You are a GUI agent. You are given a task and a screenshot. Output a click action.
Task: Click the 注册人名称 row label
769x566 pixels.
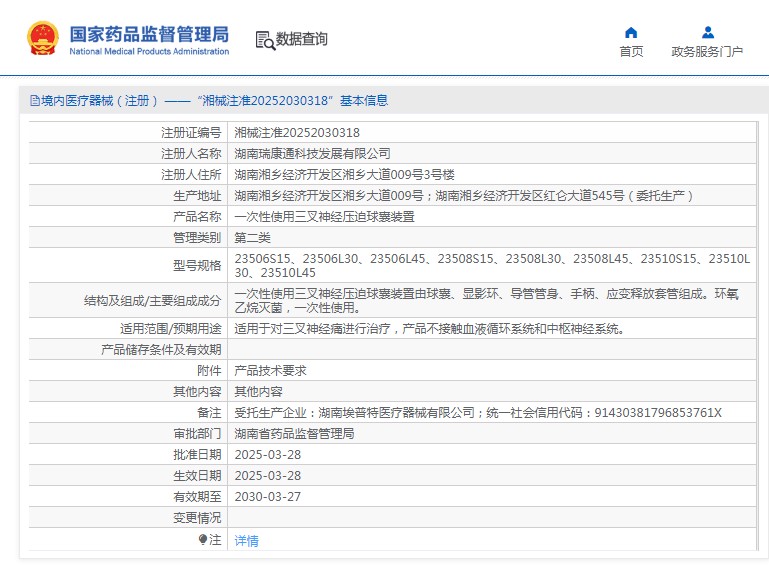coord(191,154)
